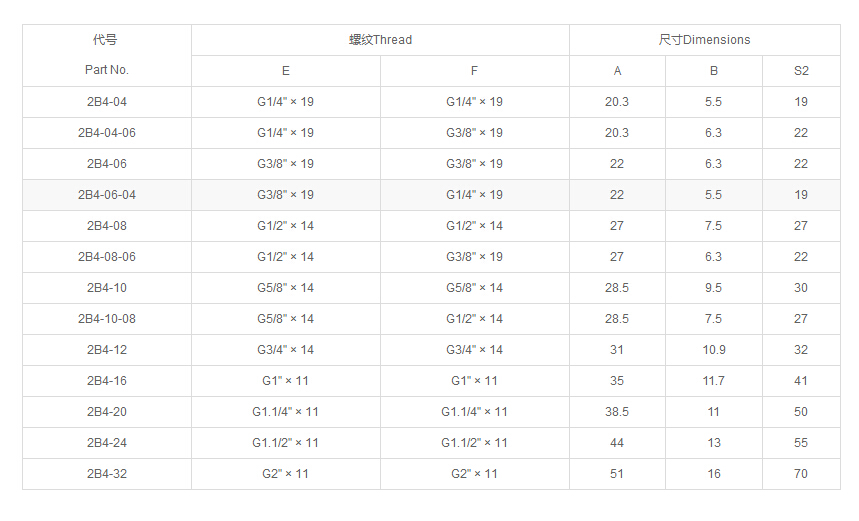Image resolution: width=859 pixels, height=521 pixels.
Task: Click the 2B4-04 part number cell
Action: click(x=106, y=102)
